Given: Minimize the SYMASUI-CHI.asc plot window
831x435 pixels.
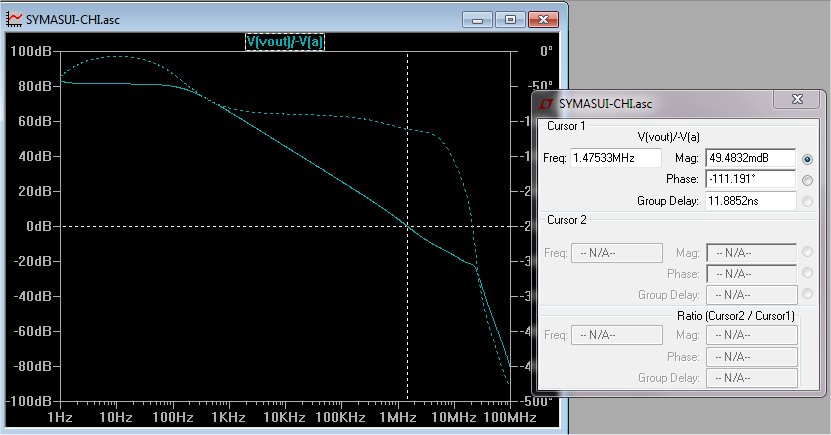Looking at the screenshot, I should point(478,20).
